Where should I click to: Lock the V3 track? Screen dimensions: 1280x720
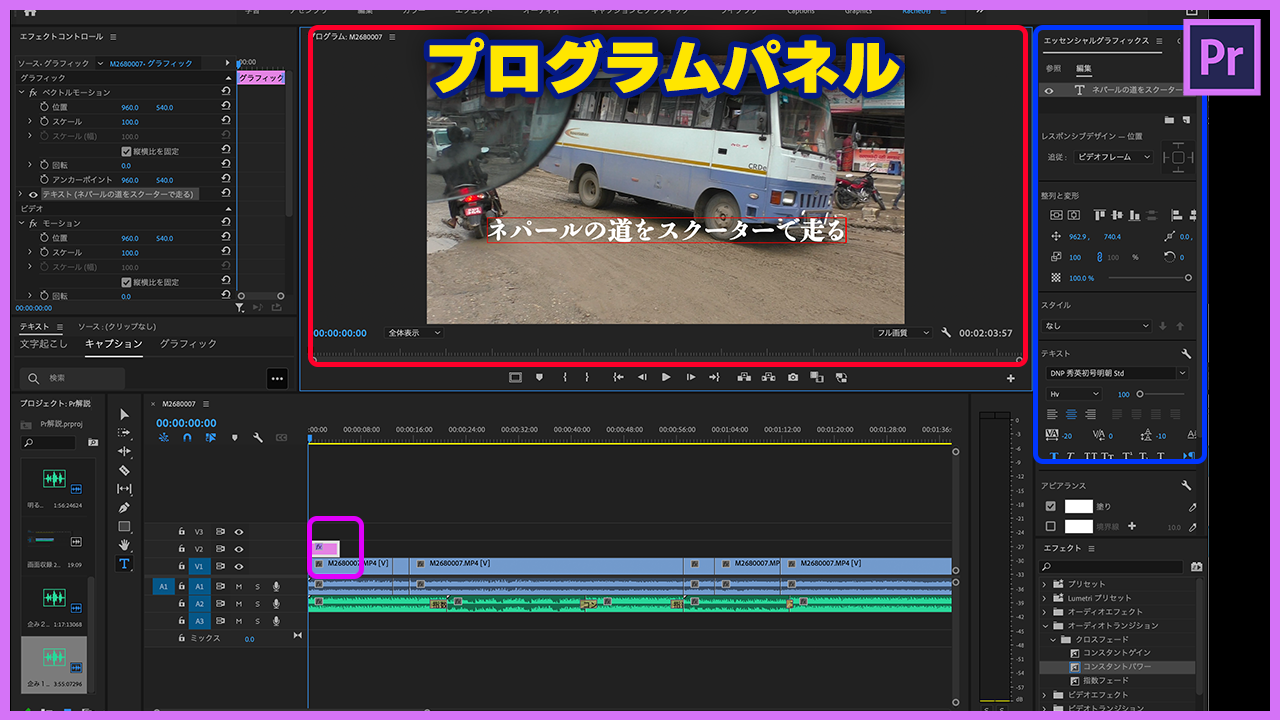click(x=181, y=532)
